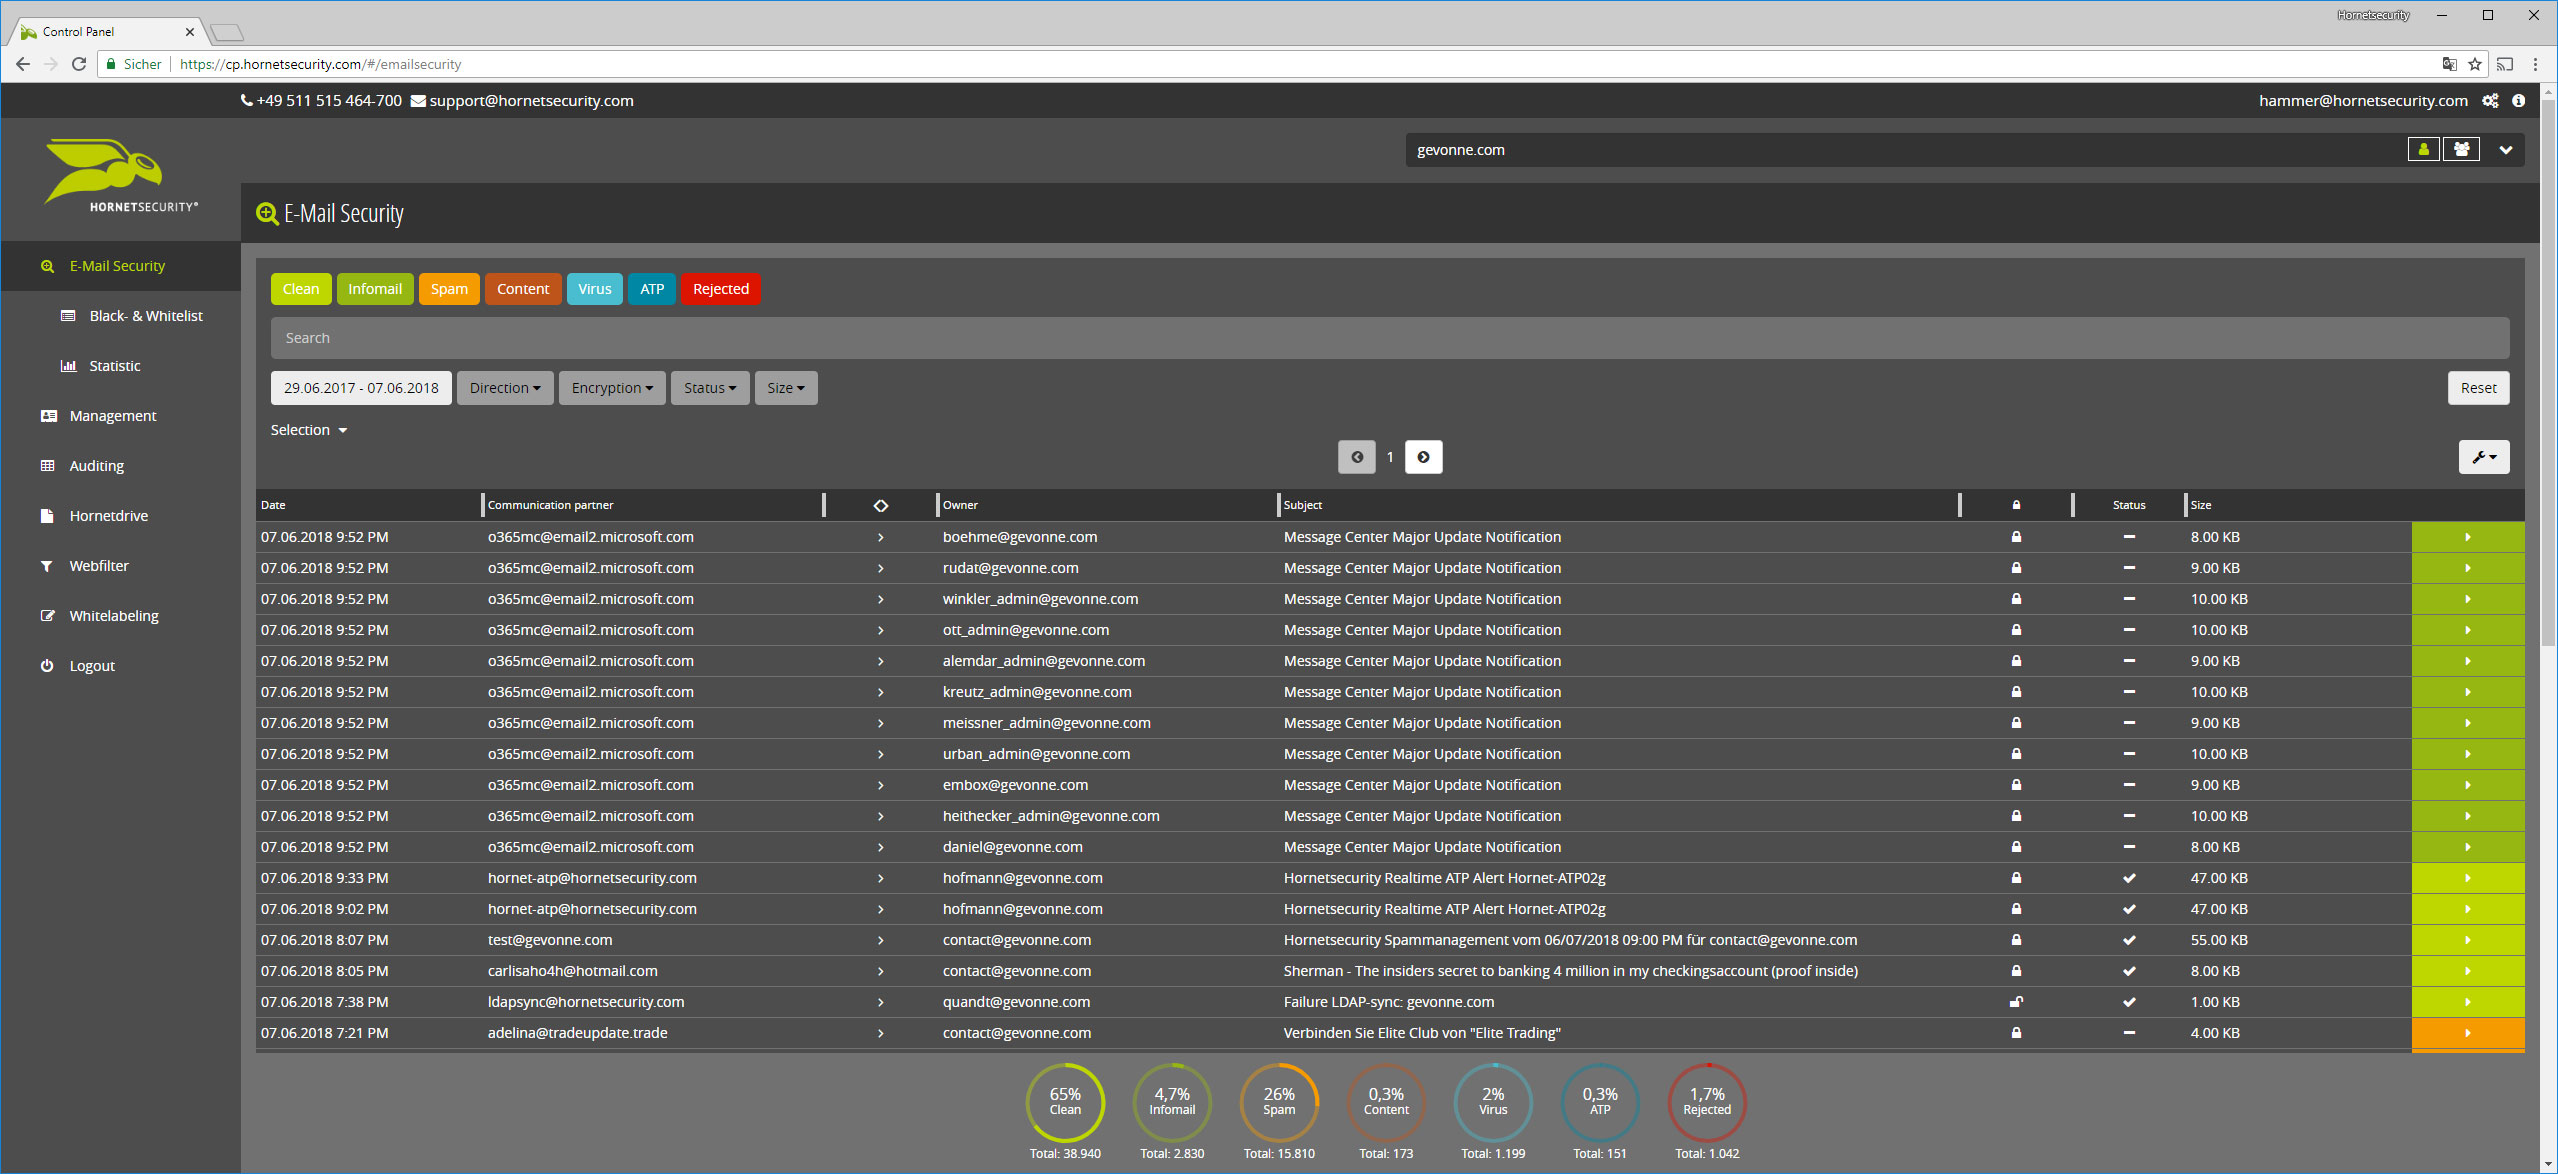Open the Encryption filter dropdown
The width and height of the screenshot is (2558, 1174).
point(611,388)
